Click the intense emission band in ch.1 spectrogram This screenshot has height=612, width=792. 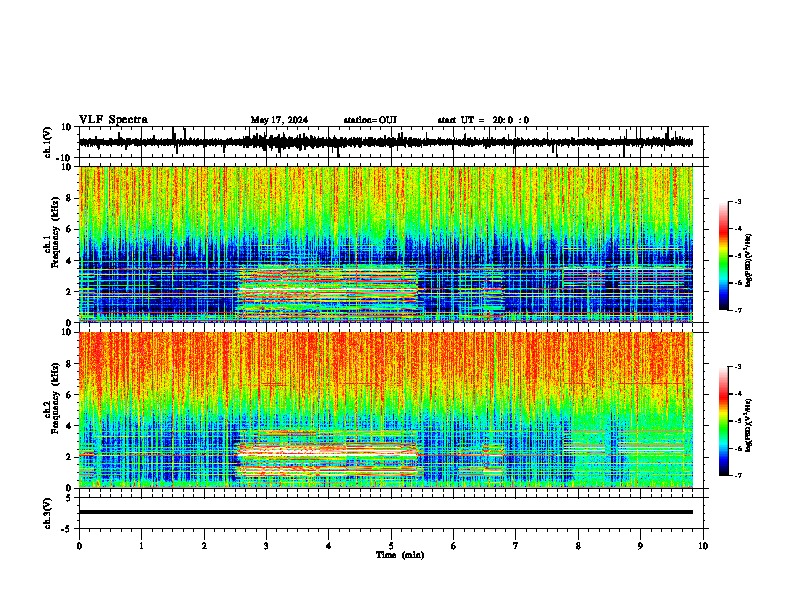click(328, 292)
